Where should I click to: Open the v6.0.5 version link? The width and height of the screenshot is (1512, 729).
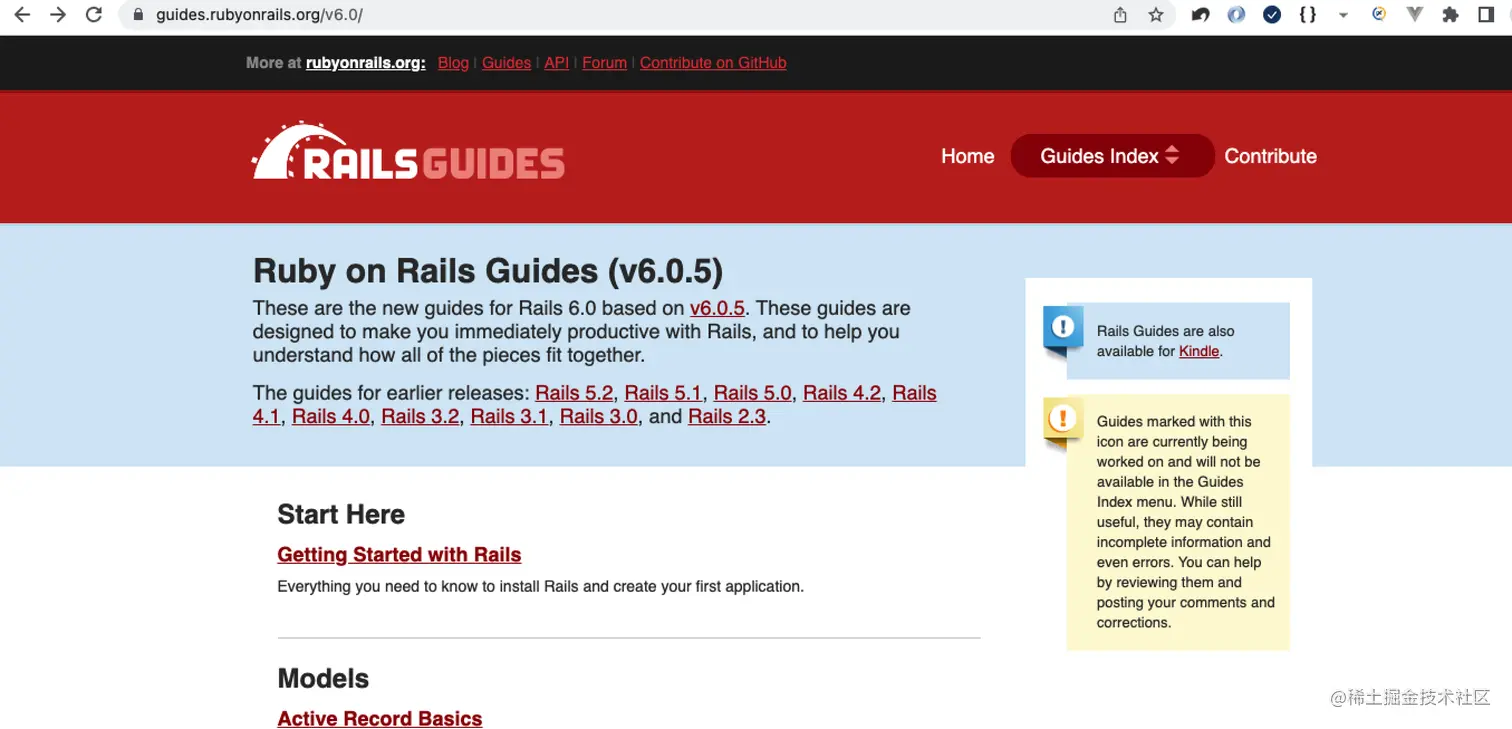point(717,308)
